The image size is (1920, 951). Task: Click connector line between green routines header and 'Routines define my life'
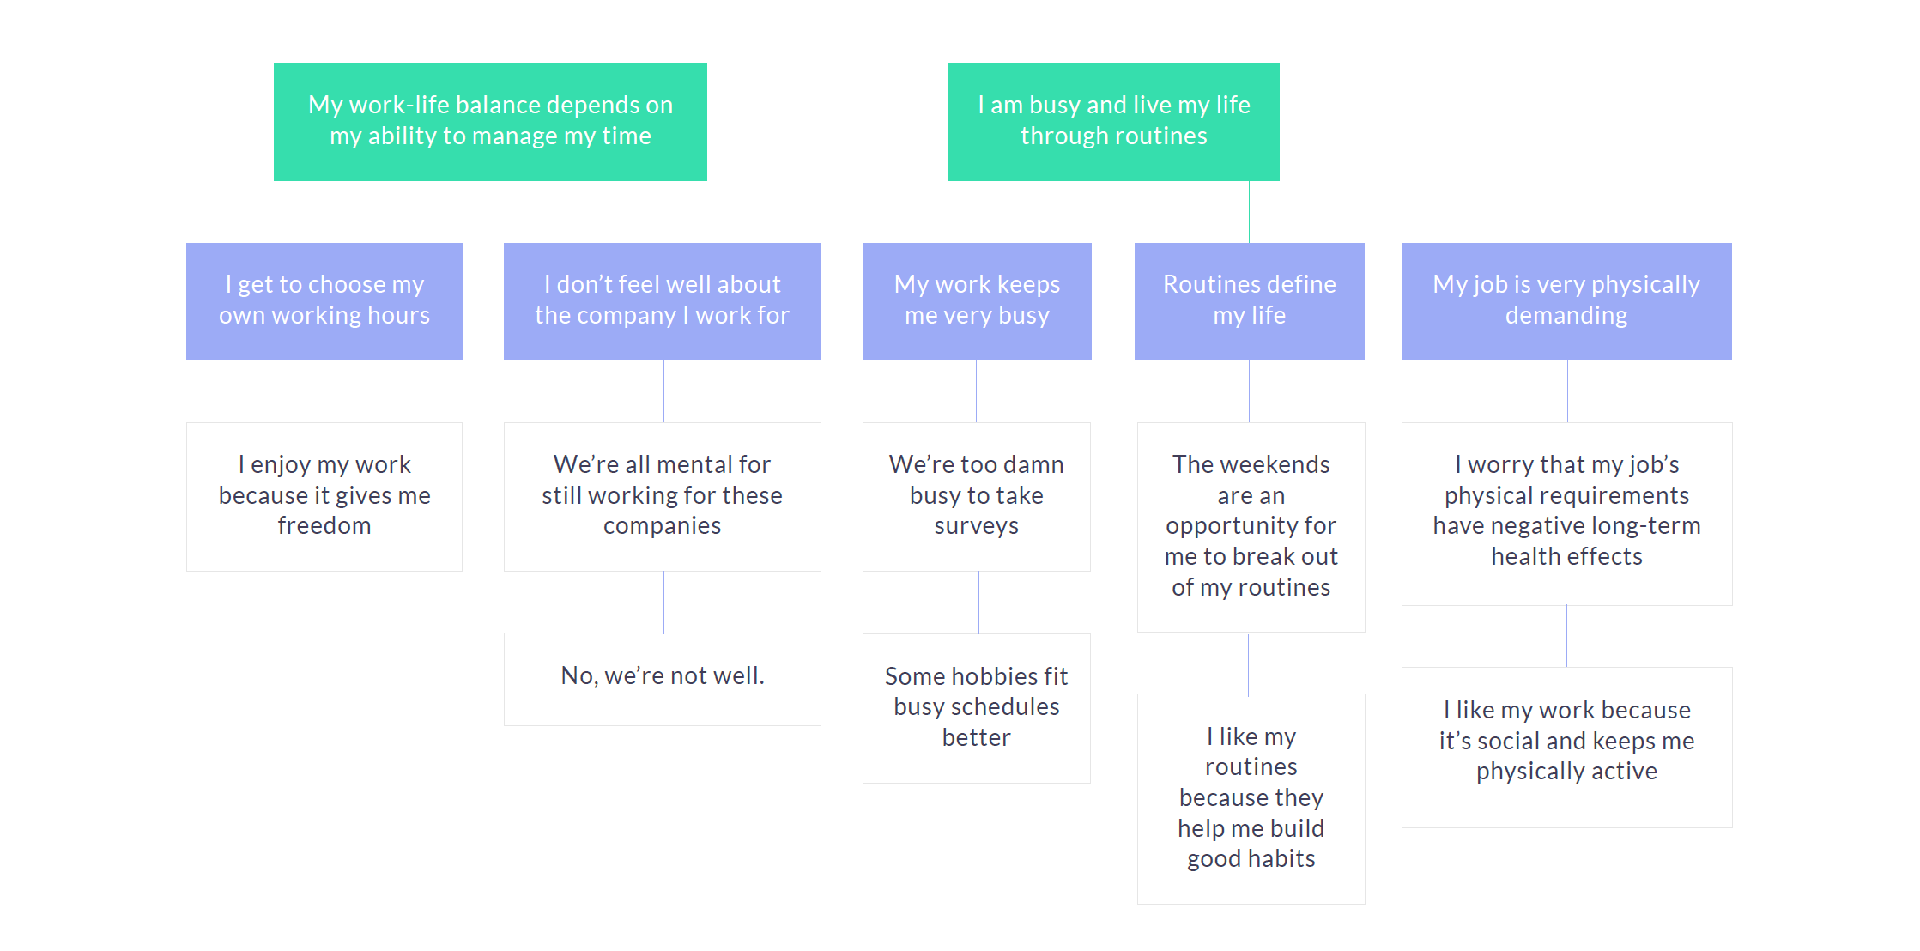click(x=1249, y=212)
